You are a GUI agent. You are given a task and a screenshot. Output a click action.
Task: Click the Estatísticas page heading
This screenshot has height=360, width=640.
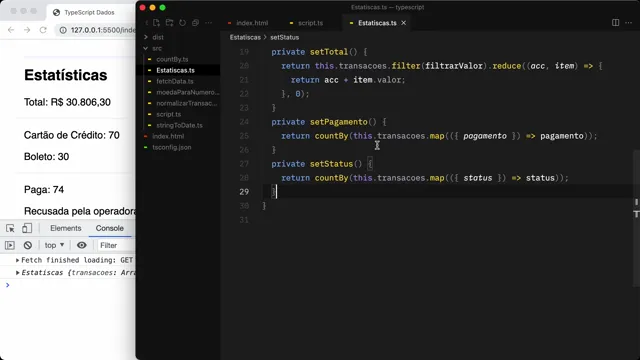(x=66, y=75)
